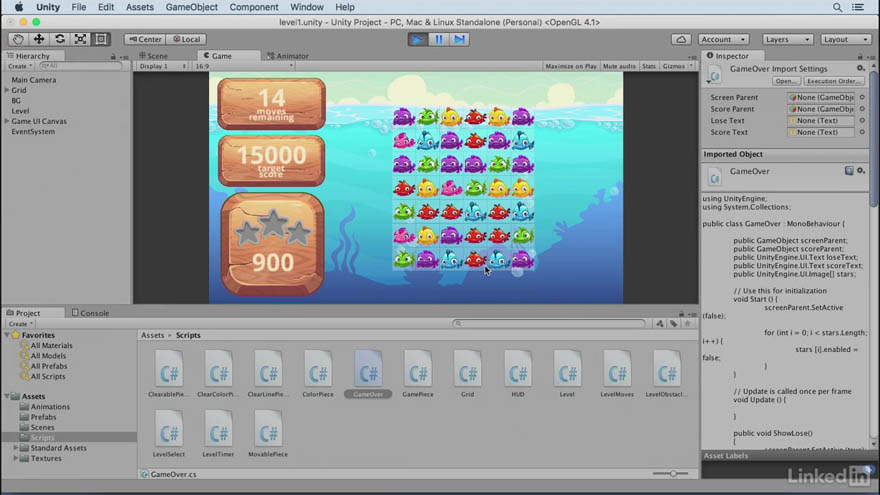Pause the game playback
The width and height of the screenshot is (880, 495).
[x=438, y=39]
